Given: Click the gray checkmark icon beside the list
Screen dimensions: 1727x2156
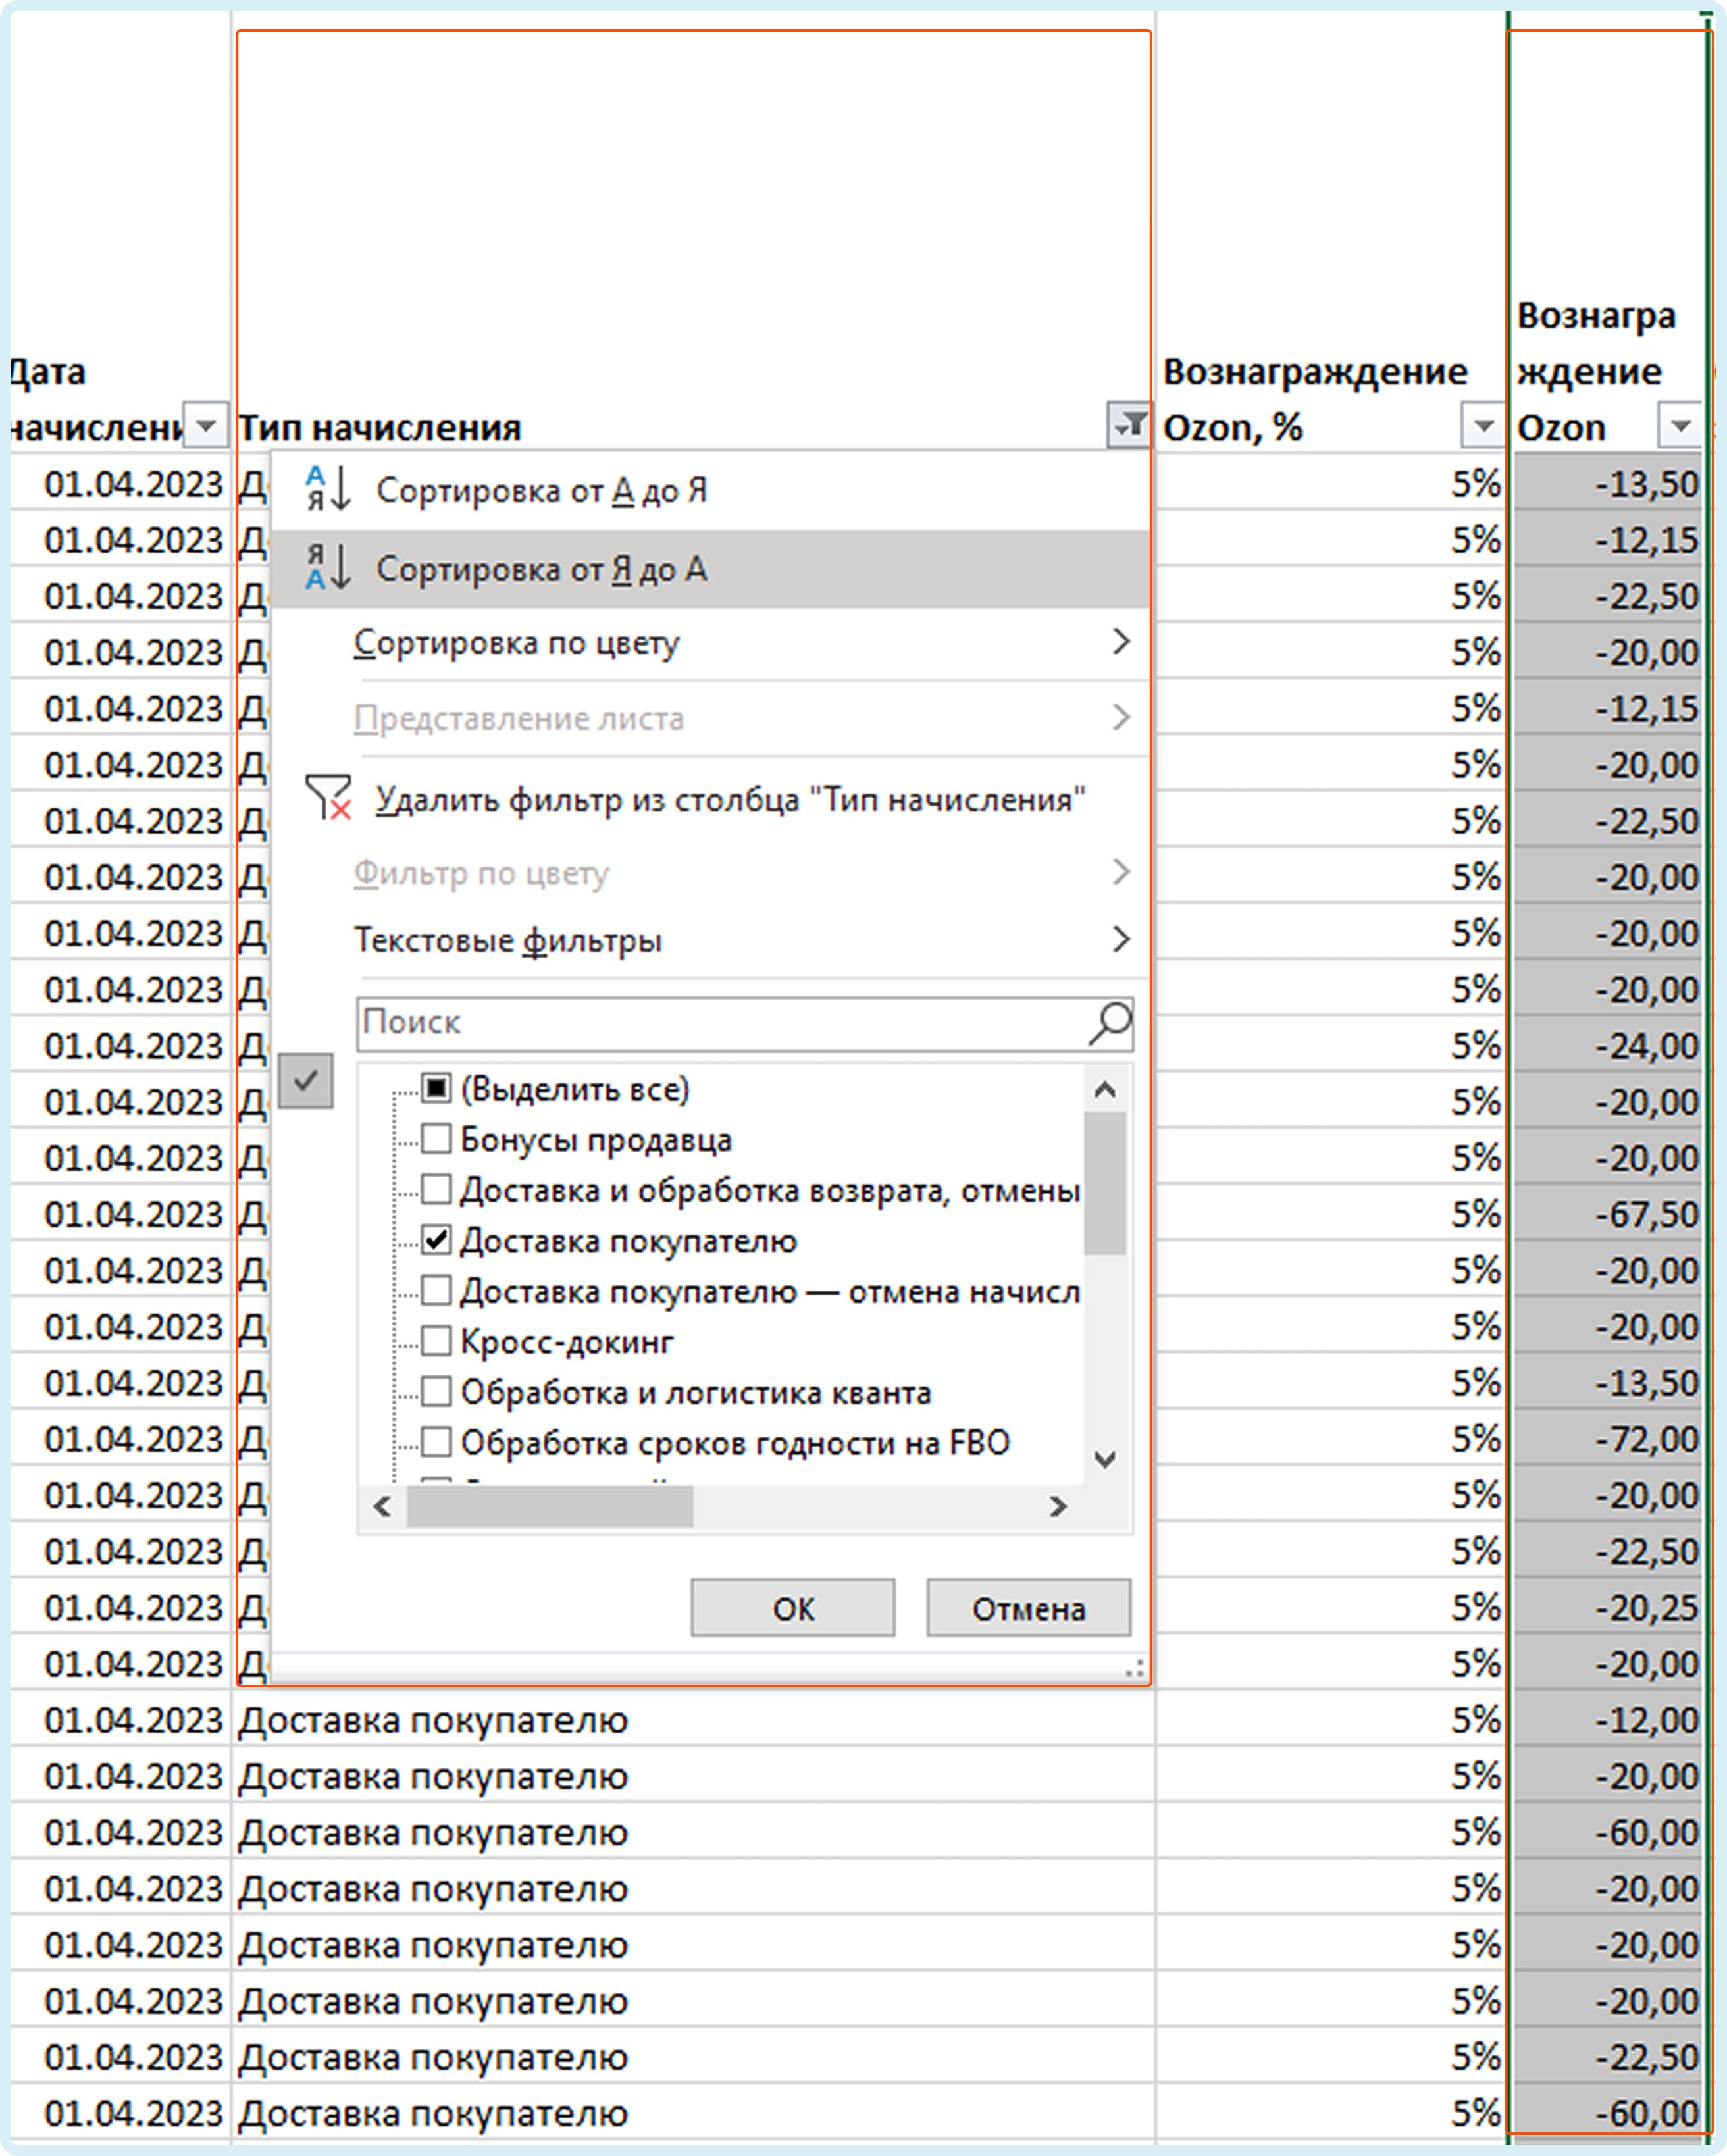Looking at the screenshot, I should [306, 1080].
